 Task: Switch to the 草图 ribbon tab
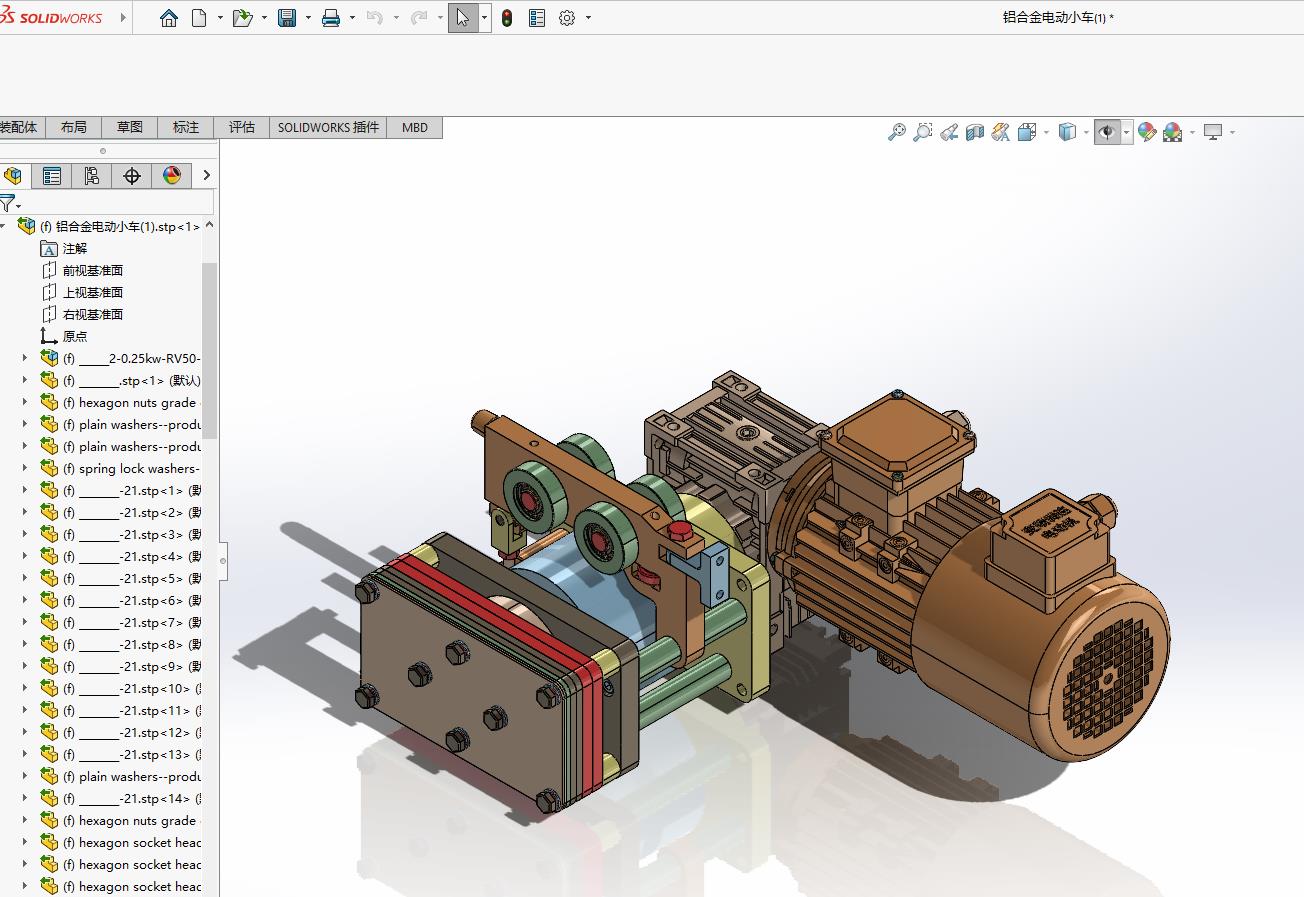(x=130, y=127)
